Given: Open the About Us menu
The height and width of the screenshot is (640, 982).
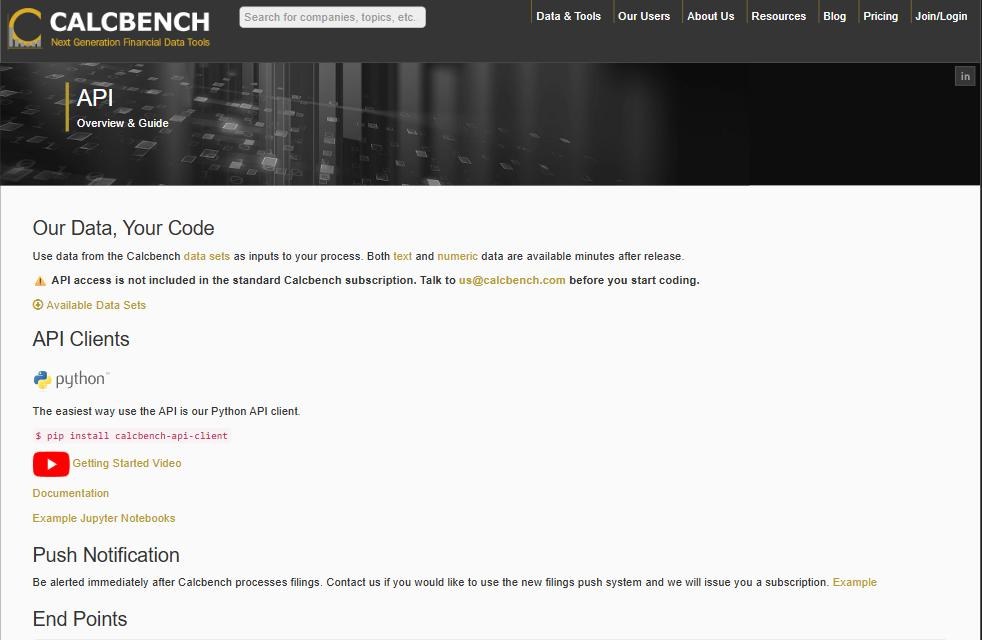Looking at the screenshot, I should (x=710, y=16).
